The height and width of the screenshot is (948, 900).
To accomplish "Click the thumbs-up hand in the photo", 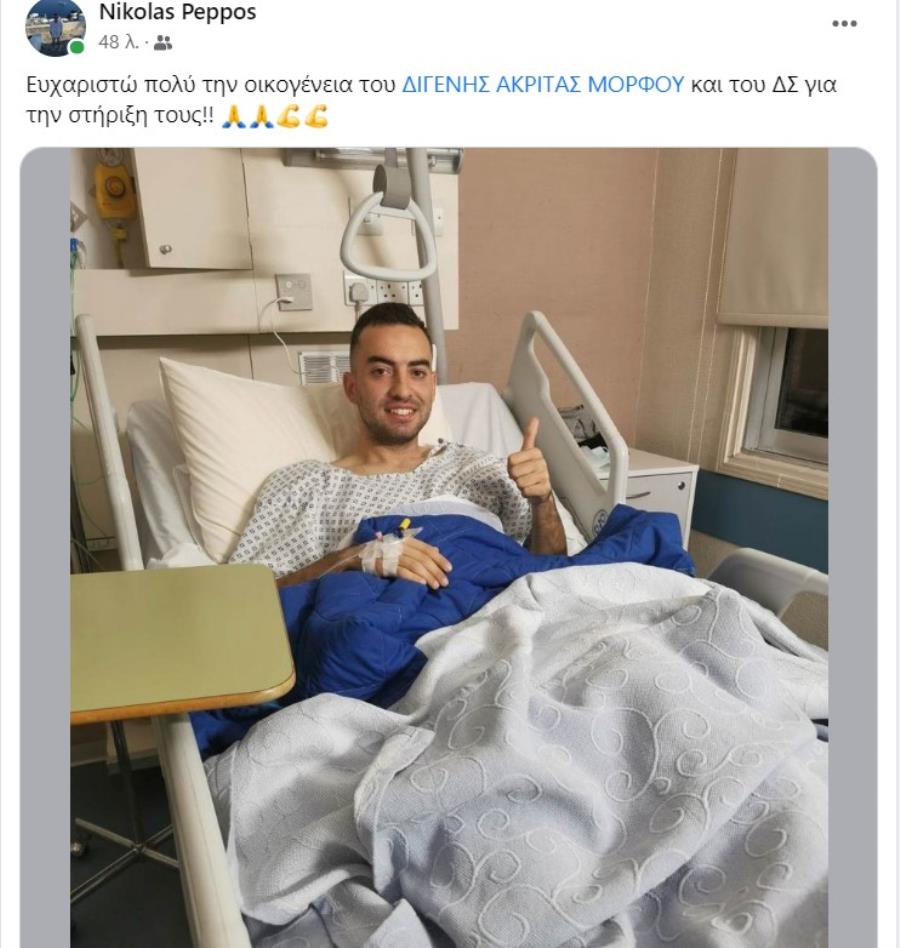I will tap(527, 463).
